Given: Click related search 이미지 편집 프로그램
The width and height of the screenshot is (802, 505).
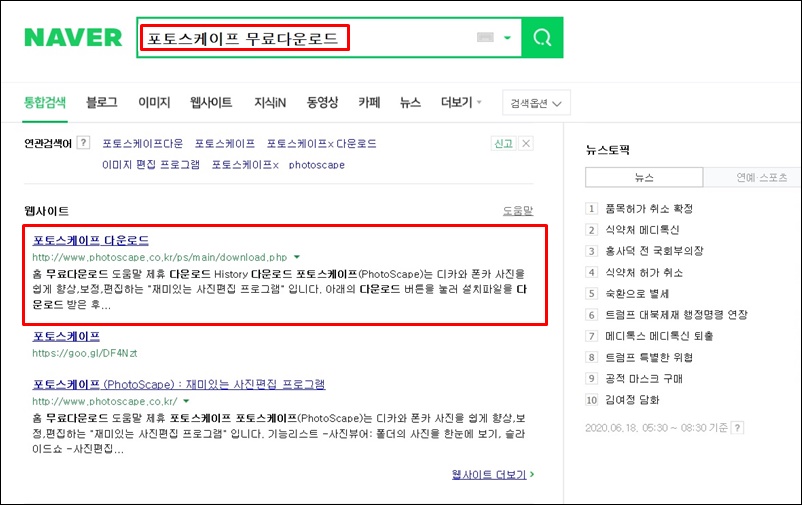Looking at the screenshot, I should point(151,164).
